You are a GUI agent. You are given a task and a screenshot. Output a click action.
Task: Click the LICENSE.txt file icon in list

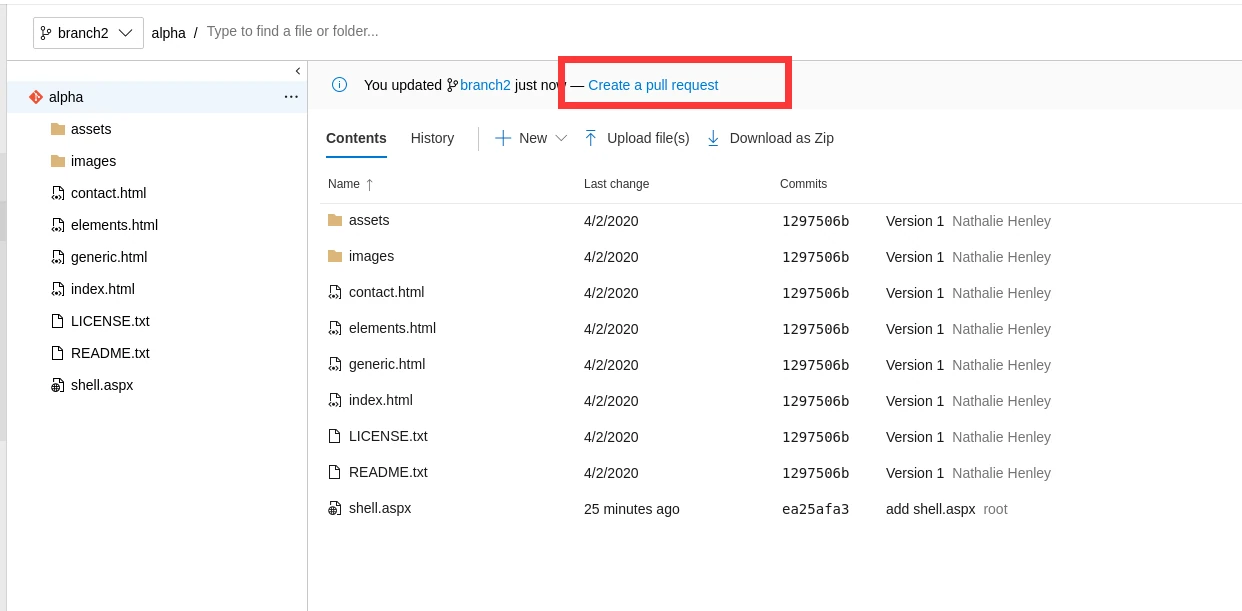(x=335, y=436)
